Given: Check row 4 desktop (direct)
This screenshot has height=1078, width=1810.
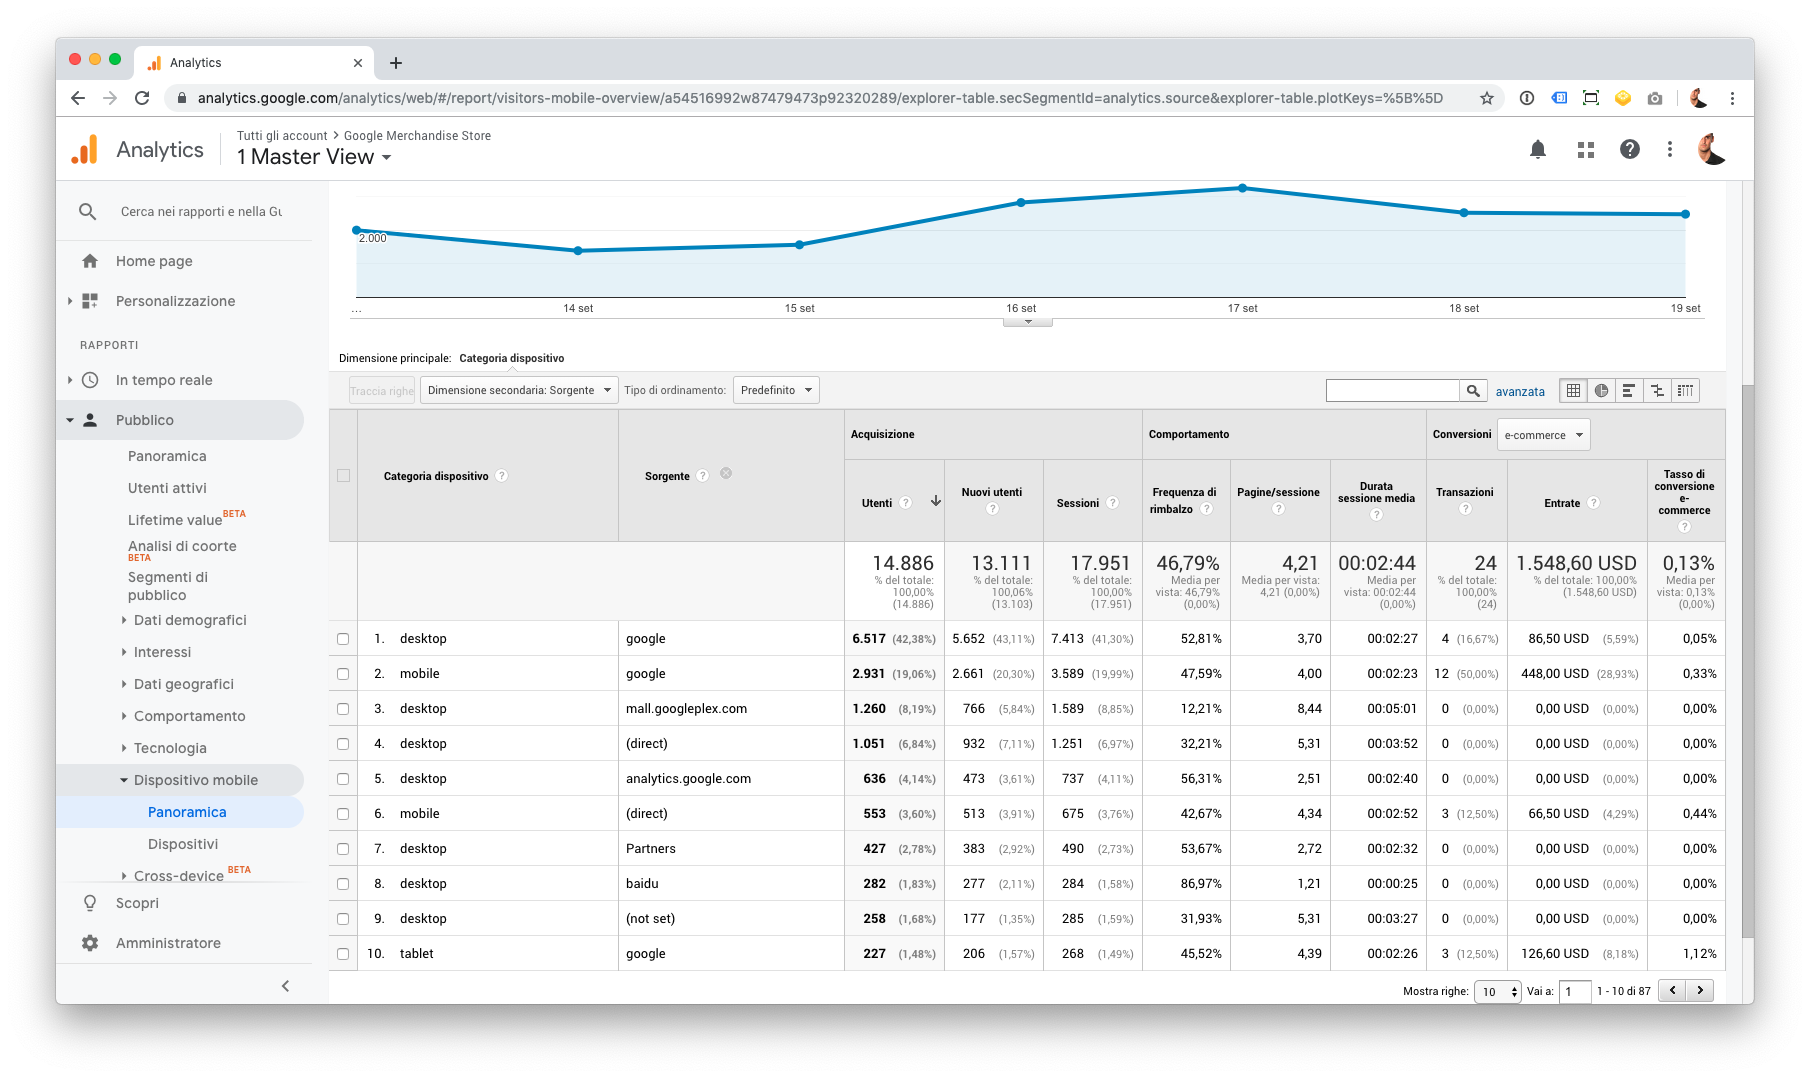Looking at the screenshot, I should [343, 744].
